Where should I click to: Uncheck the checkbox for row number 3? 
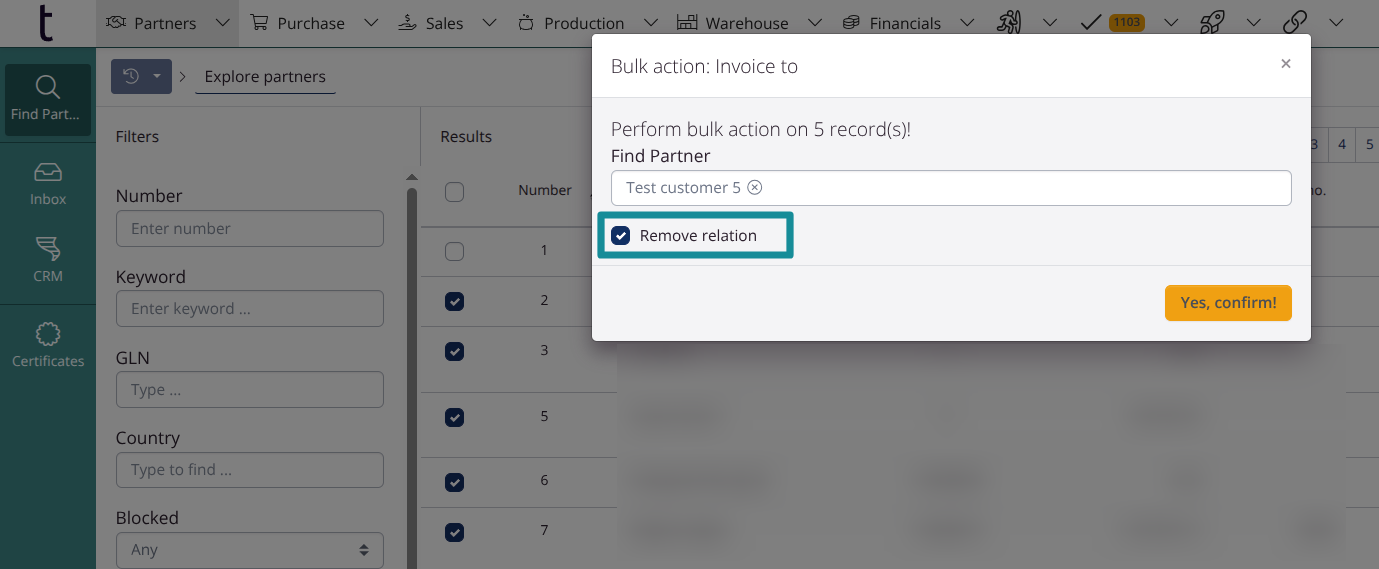tap(454, 351)
